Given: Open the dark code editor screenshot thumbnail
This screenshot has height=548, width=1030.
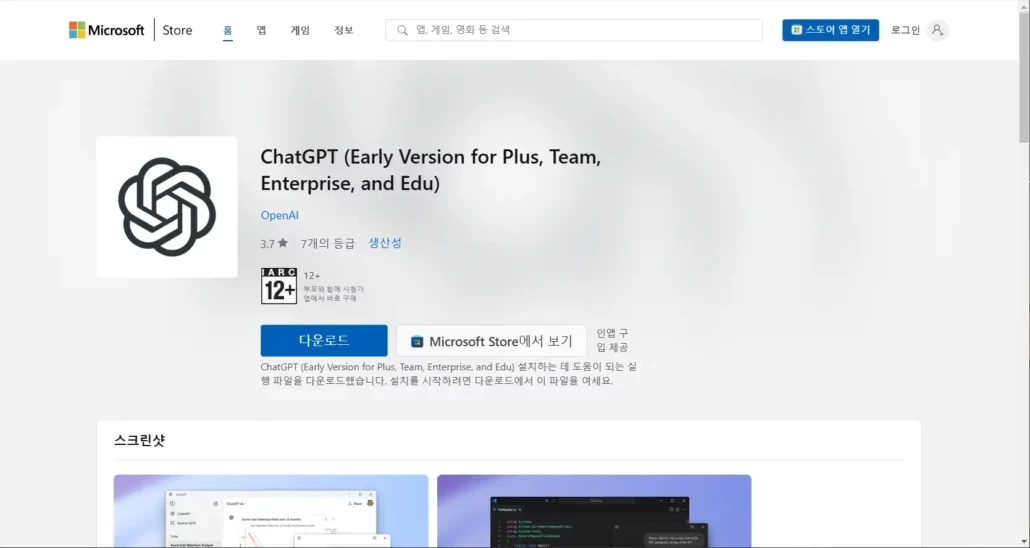Looking at the screenshot, I should (594, 511).
